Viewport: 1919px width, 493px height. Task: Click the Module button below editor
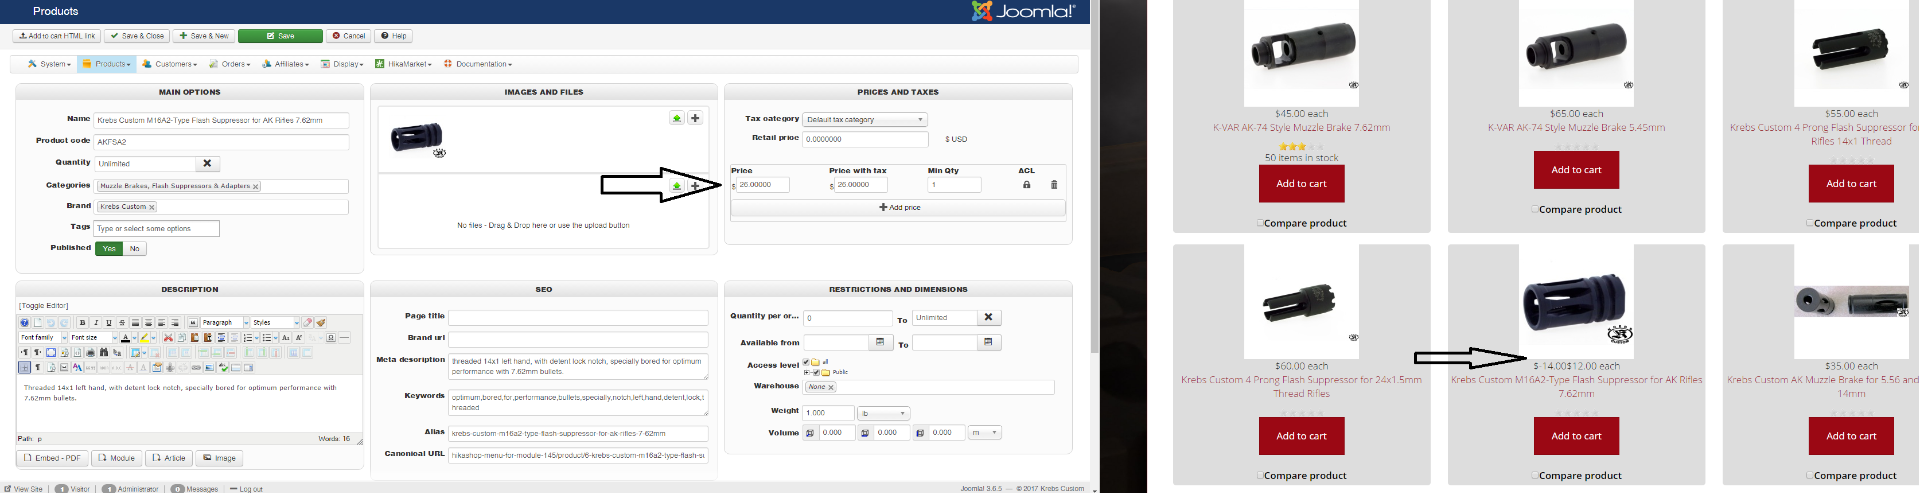(x=117, y=458)
